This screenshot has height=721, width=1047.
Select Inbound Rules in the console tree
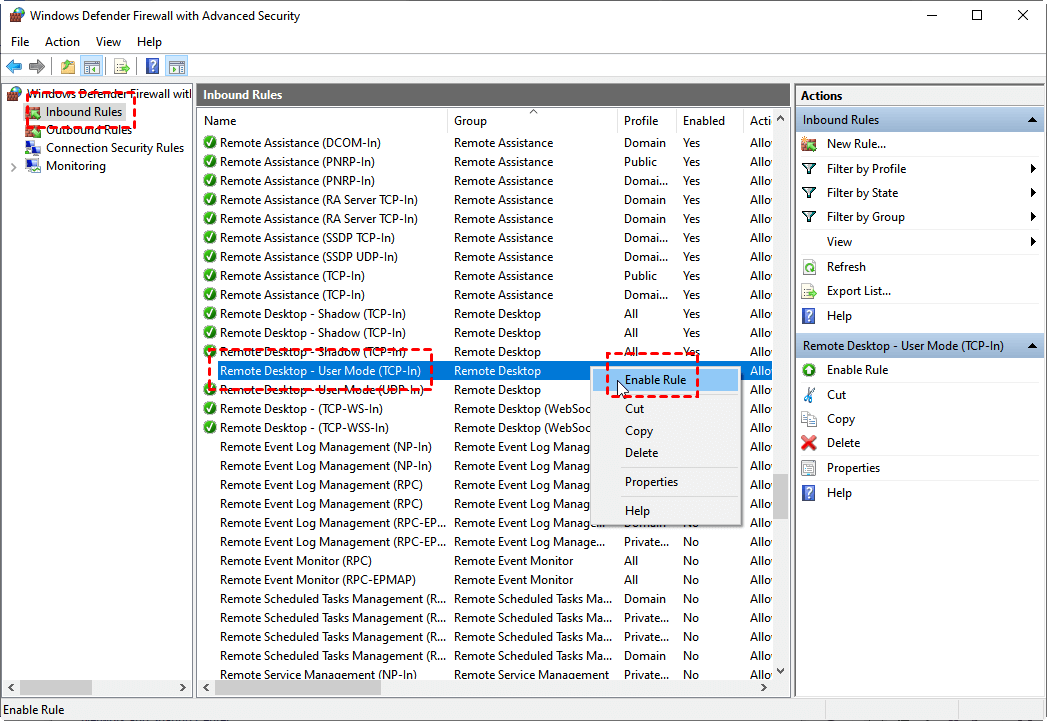point(83,111)
